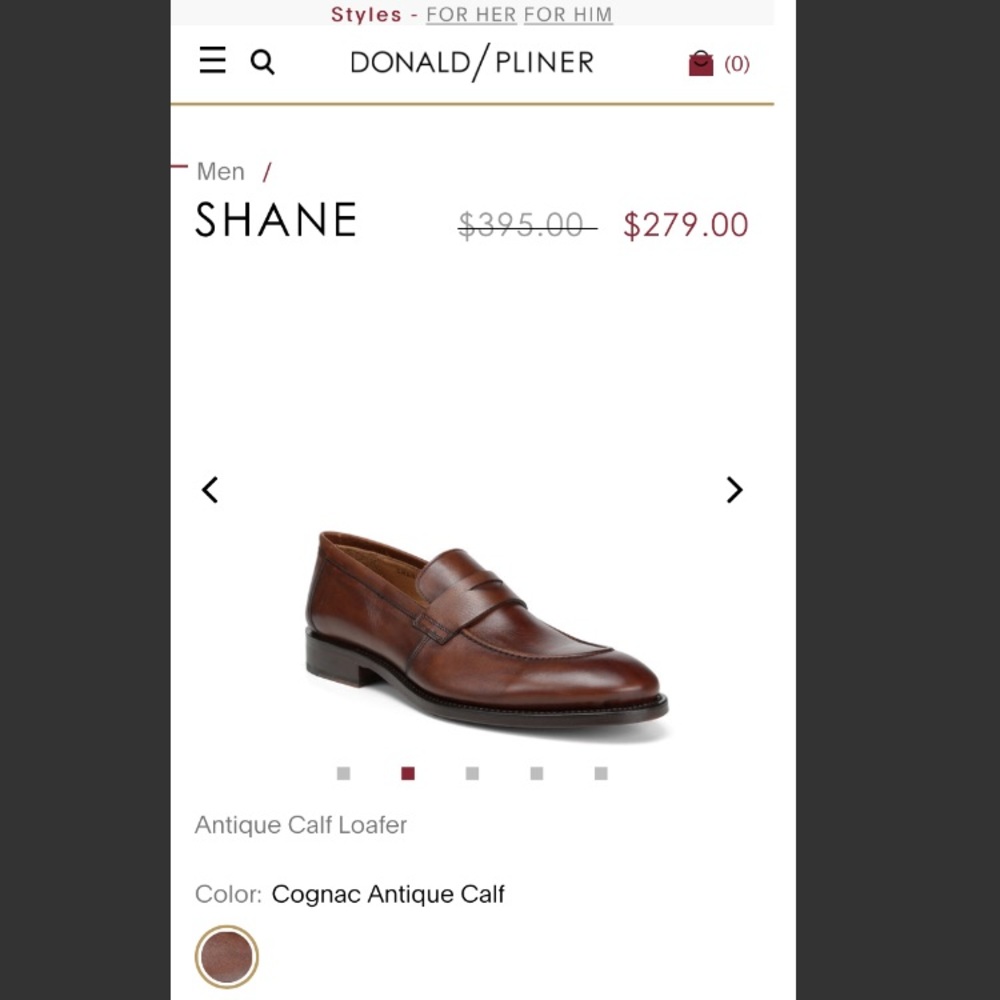Image resolution: width=1000 pixels, height=1000 pixels.
Task: Open the FOR HER styles page
Action: pyautogui.click(x=470, y=14)
